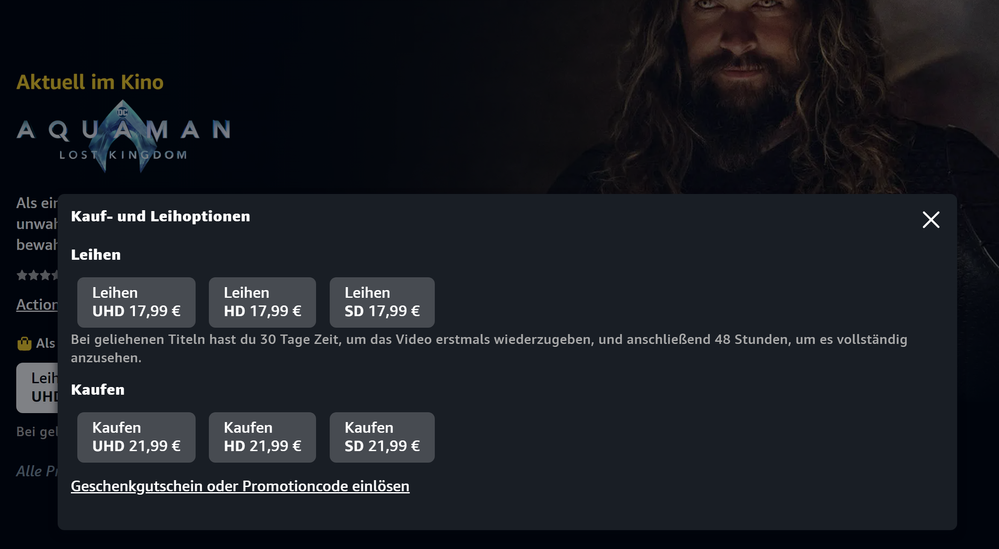Click the Kaufen section heading
999x549 pixels.
click(98, 389)
